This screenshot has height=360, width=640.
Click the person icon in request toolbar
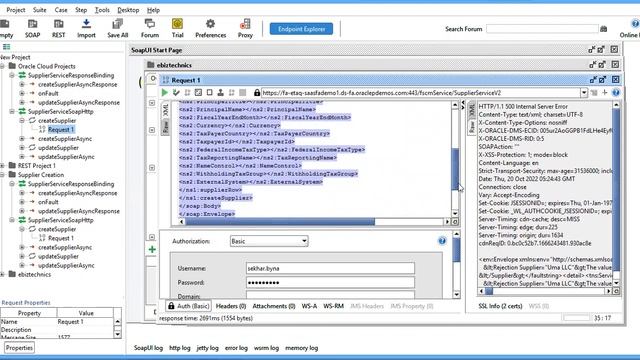[220, 93]
